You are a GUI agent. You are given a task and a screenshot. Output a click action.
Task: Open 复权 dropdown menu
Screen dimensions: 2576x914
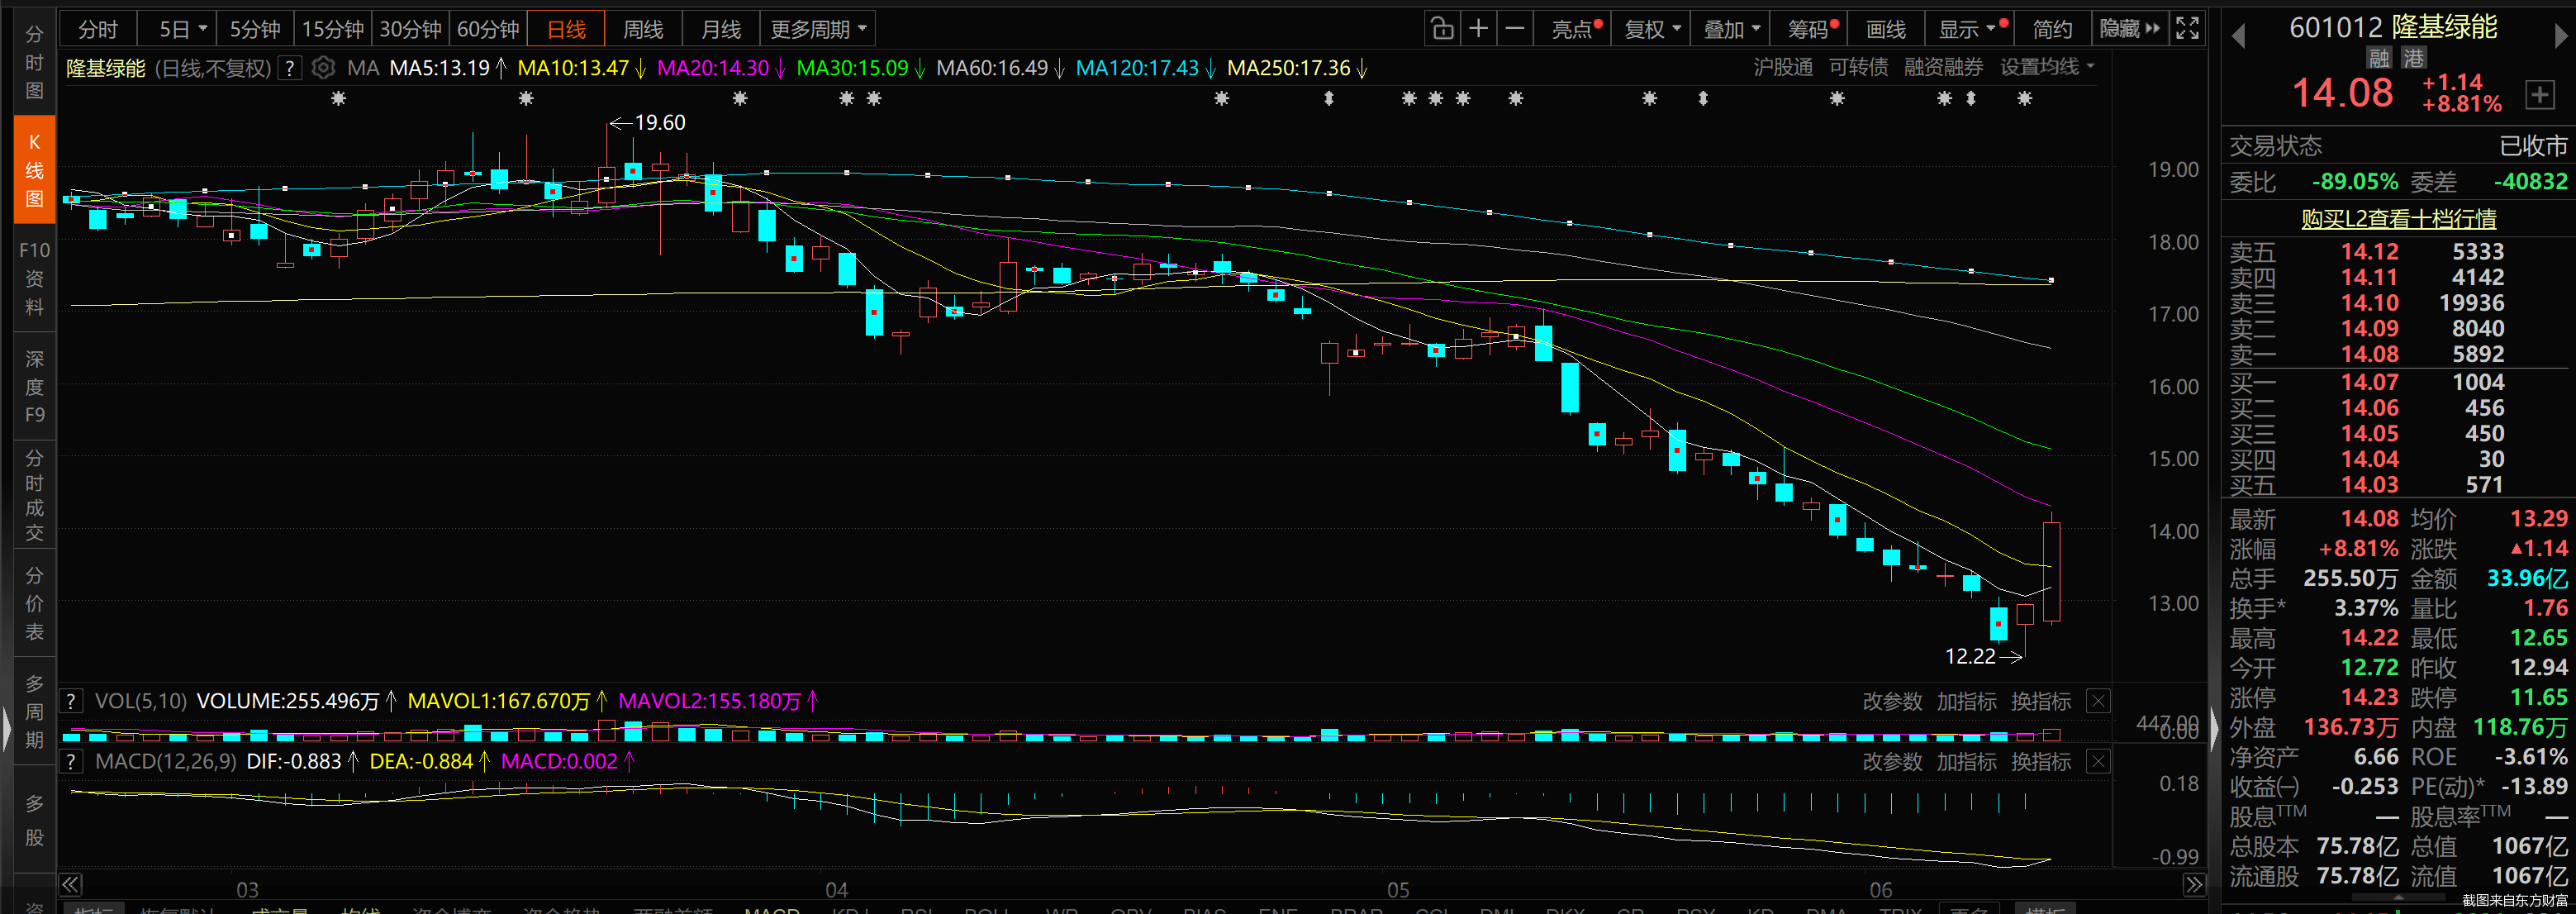click(x=1652, y=29)
